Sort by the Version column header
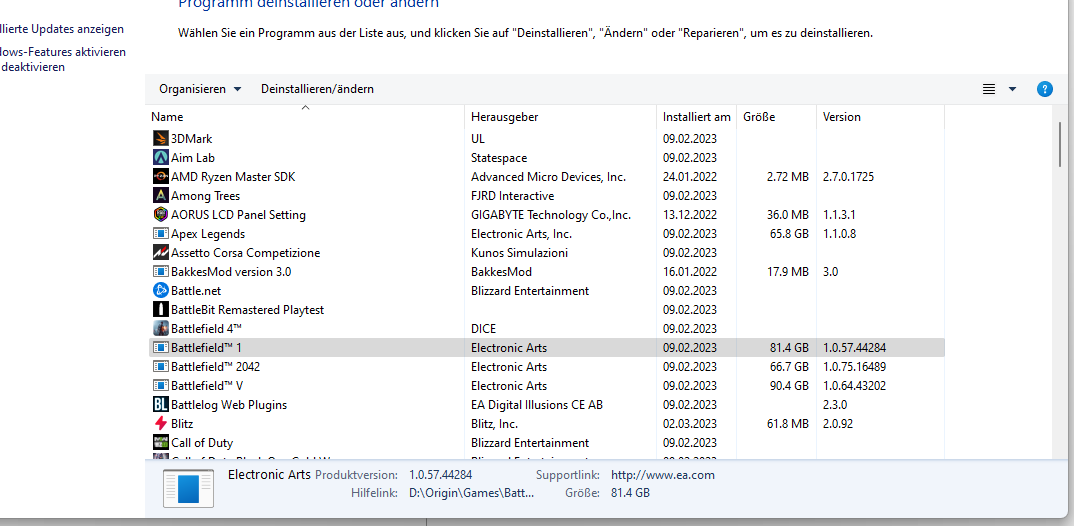 tap(880, 117)
